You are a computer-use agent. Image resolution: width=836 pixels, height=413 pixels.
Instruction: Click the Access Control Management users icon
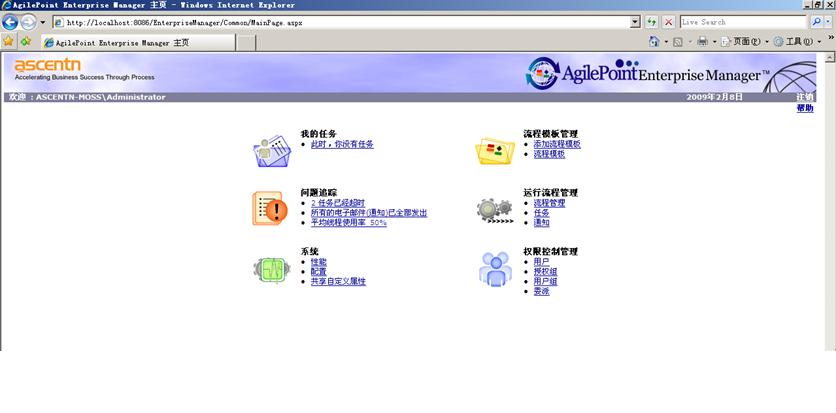click(x=495, y=269)
